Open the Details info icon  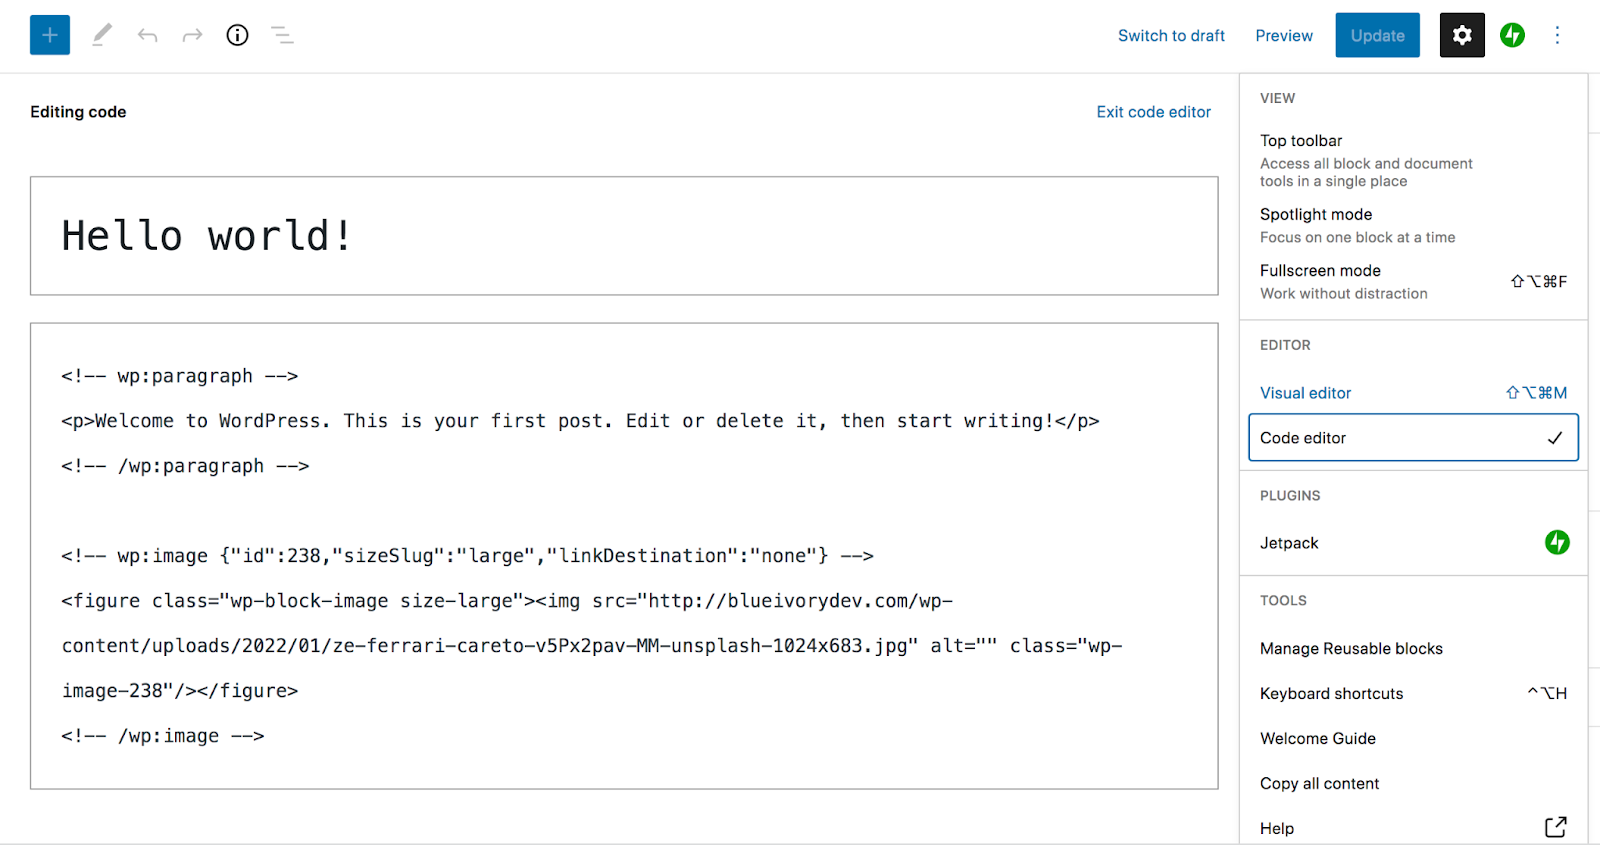coord(237,35)
